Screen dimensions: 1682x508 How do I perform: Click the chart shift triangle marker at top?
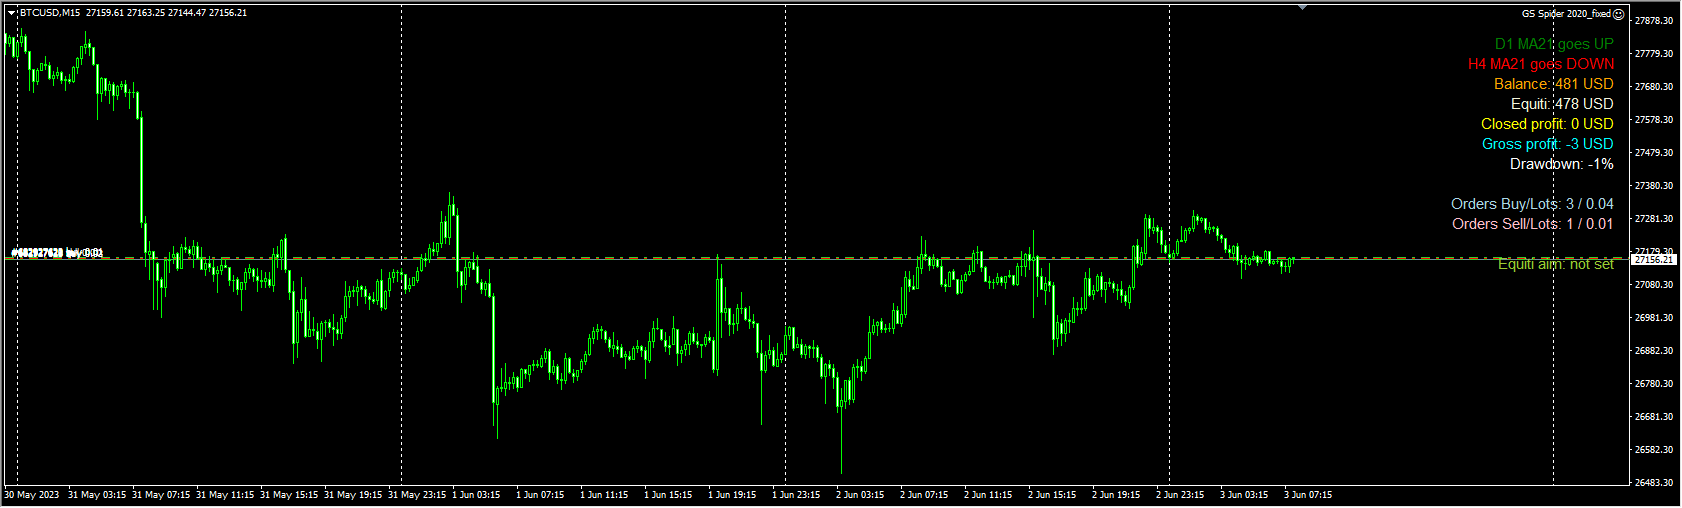1302,7
